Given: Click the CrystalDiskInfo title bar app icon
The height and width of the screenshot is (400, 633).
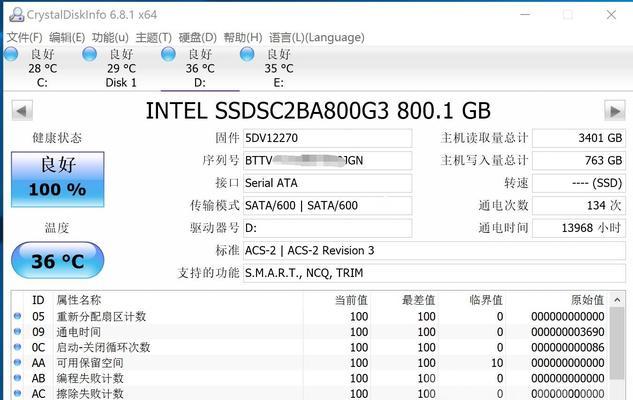Looking at the screenshot, I should pos(17,15).
